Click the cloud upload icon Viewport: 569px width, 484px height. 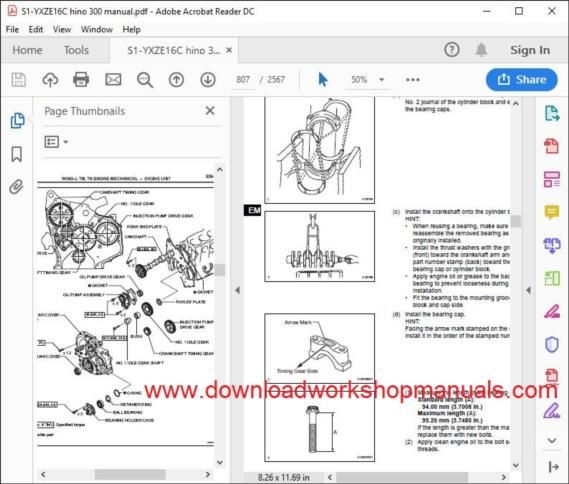coord(50,79)
